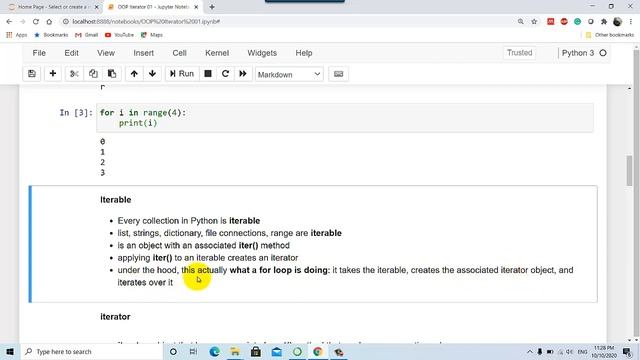Insert a cell below with plus icon
This screenshot has height=360, width=640.
[53, 74]
